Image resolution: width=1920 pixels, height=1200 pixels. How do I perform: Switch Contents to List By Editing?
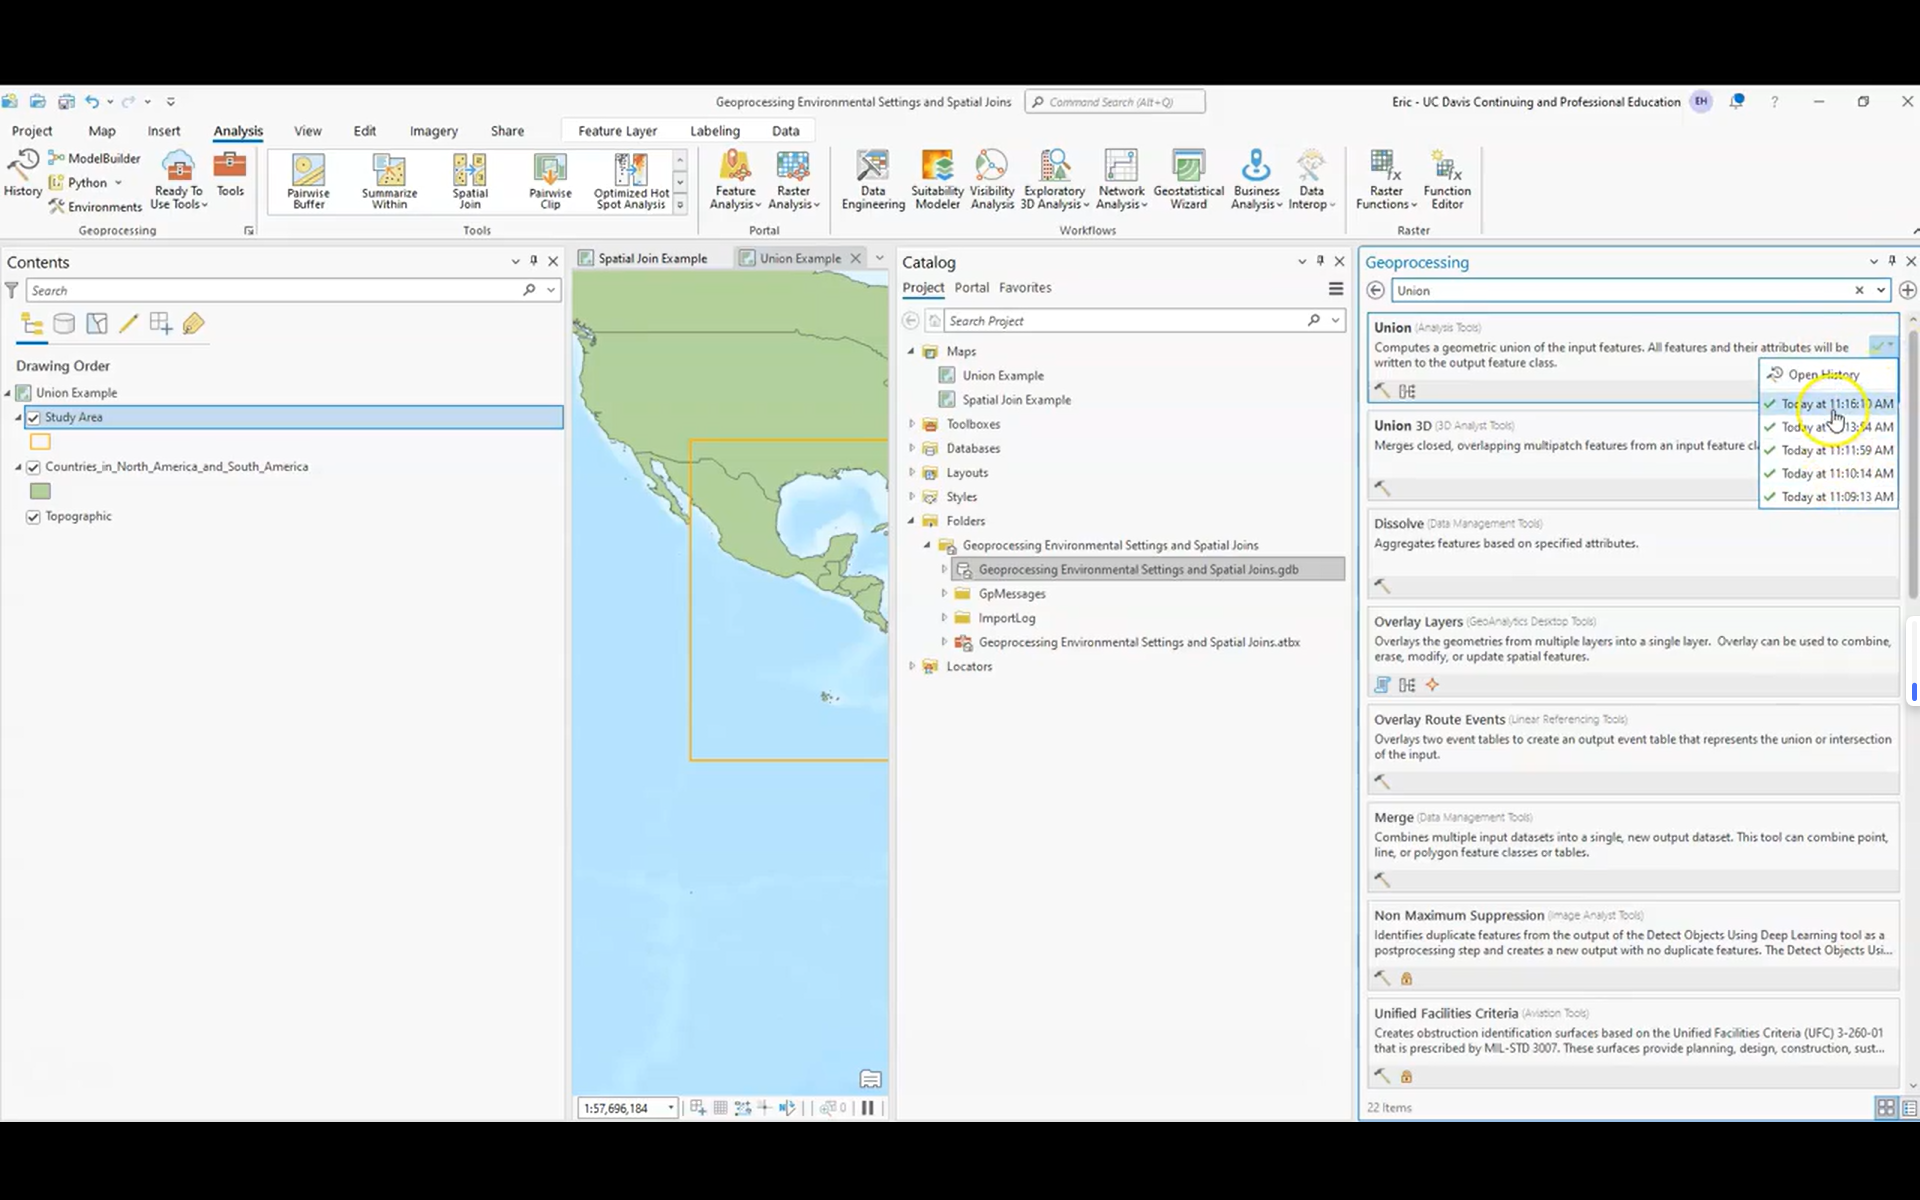click(128, 324)
